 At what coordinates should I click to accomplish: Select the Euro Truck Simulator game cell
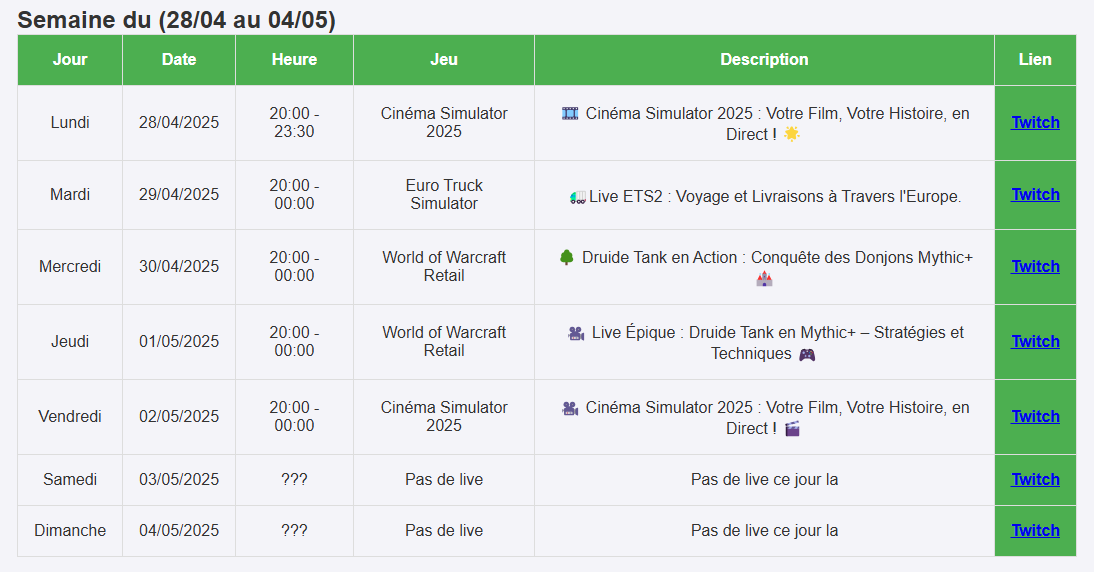click(x=444, y=194)
